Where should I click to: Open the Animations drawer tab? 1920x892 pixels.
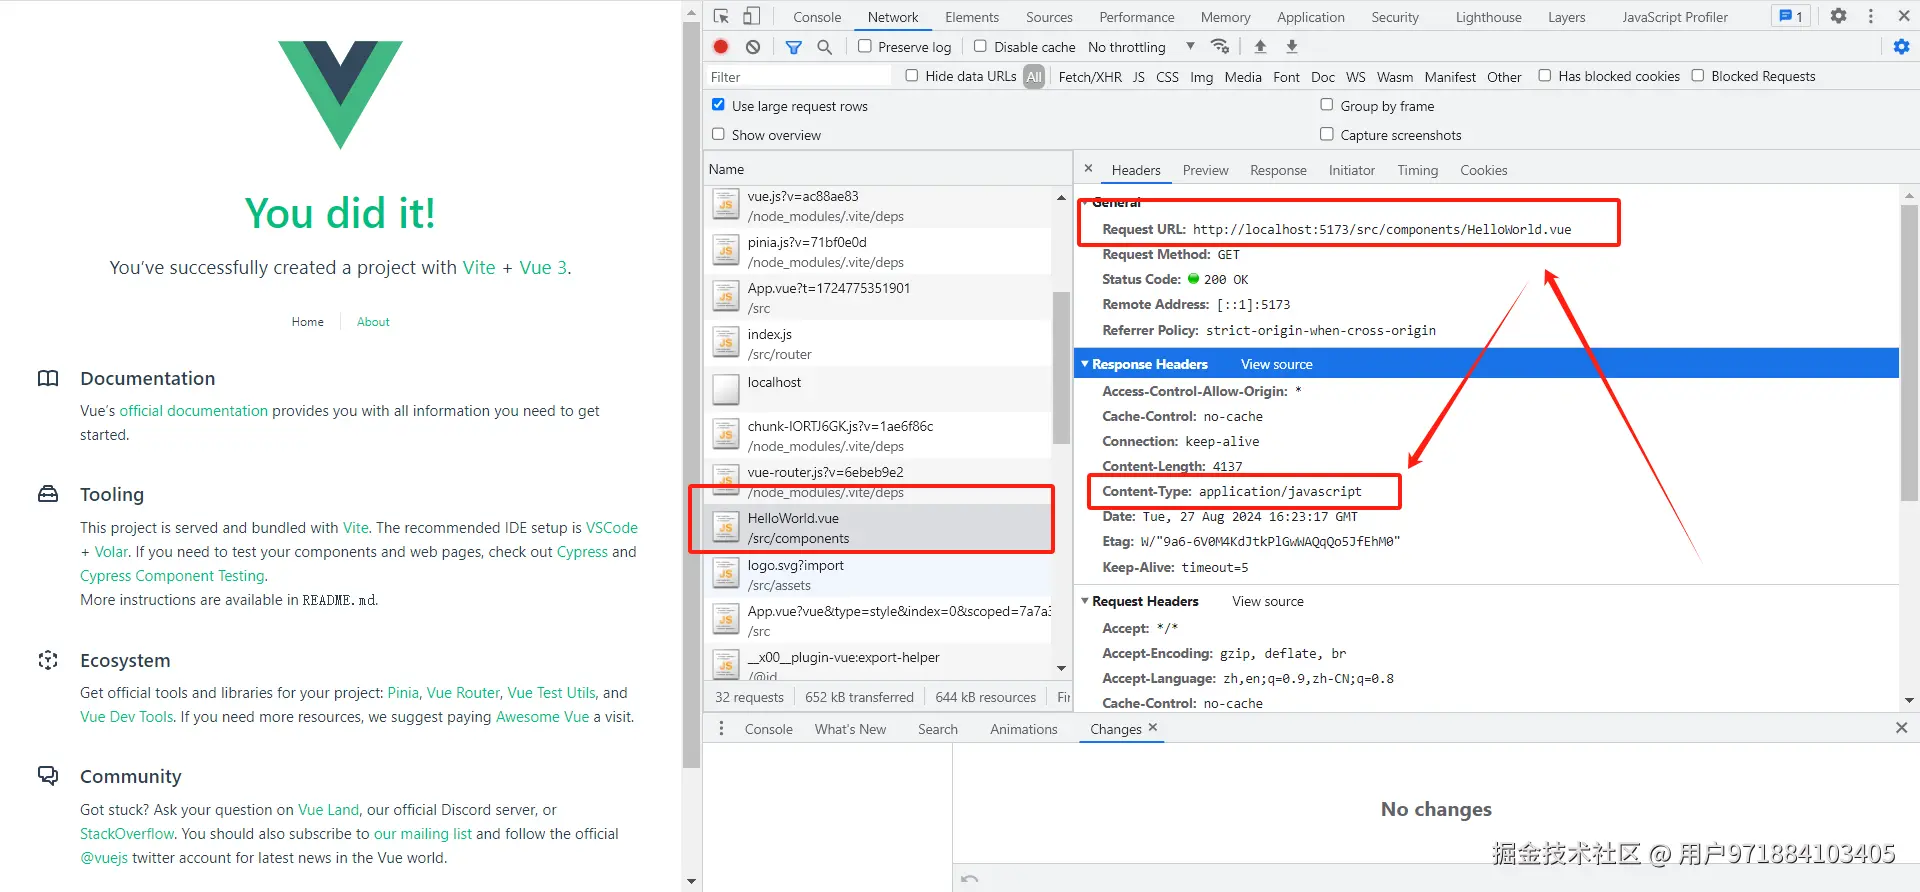(x=1023, y=729)
